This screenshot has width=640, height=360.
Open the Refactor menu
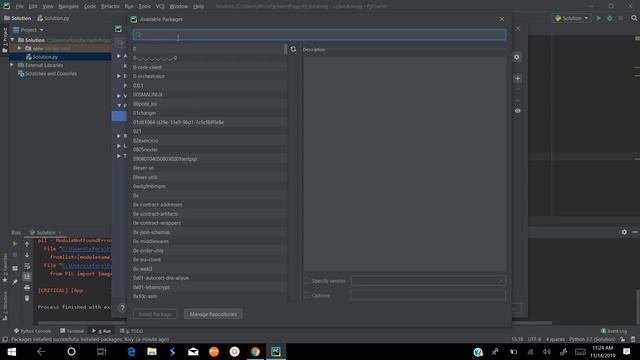[x=110, y=7]
